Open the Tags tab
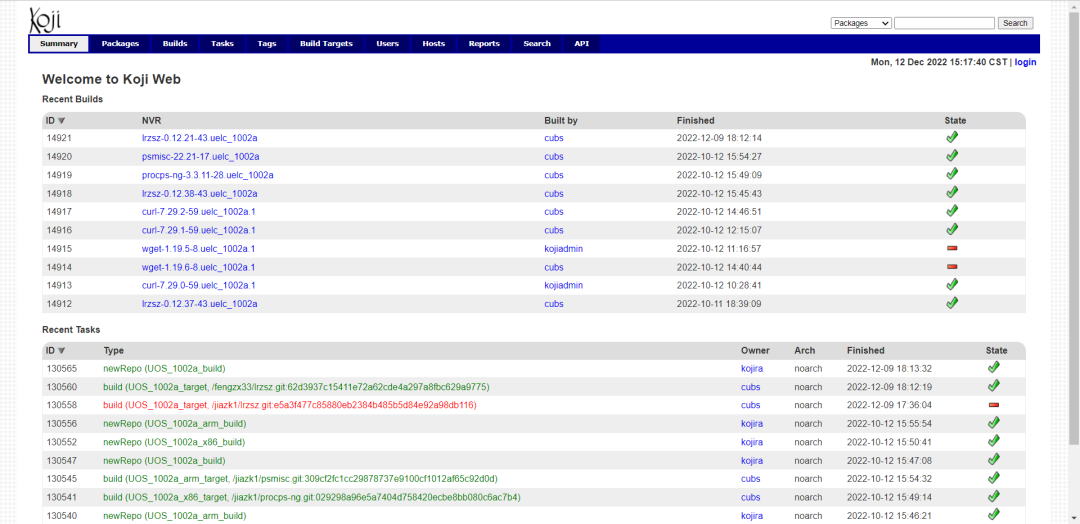The height and width of the screenshot is (524, 1080). point(267,43)
